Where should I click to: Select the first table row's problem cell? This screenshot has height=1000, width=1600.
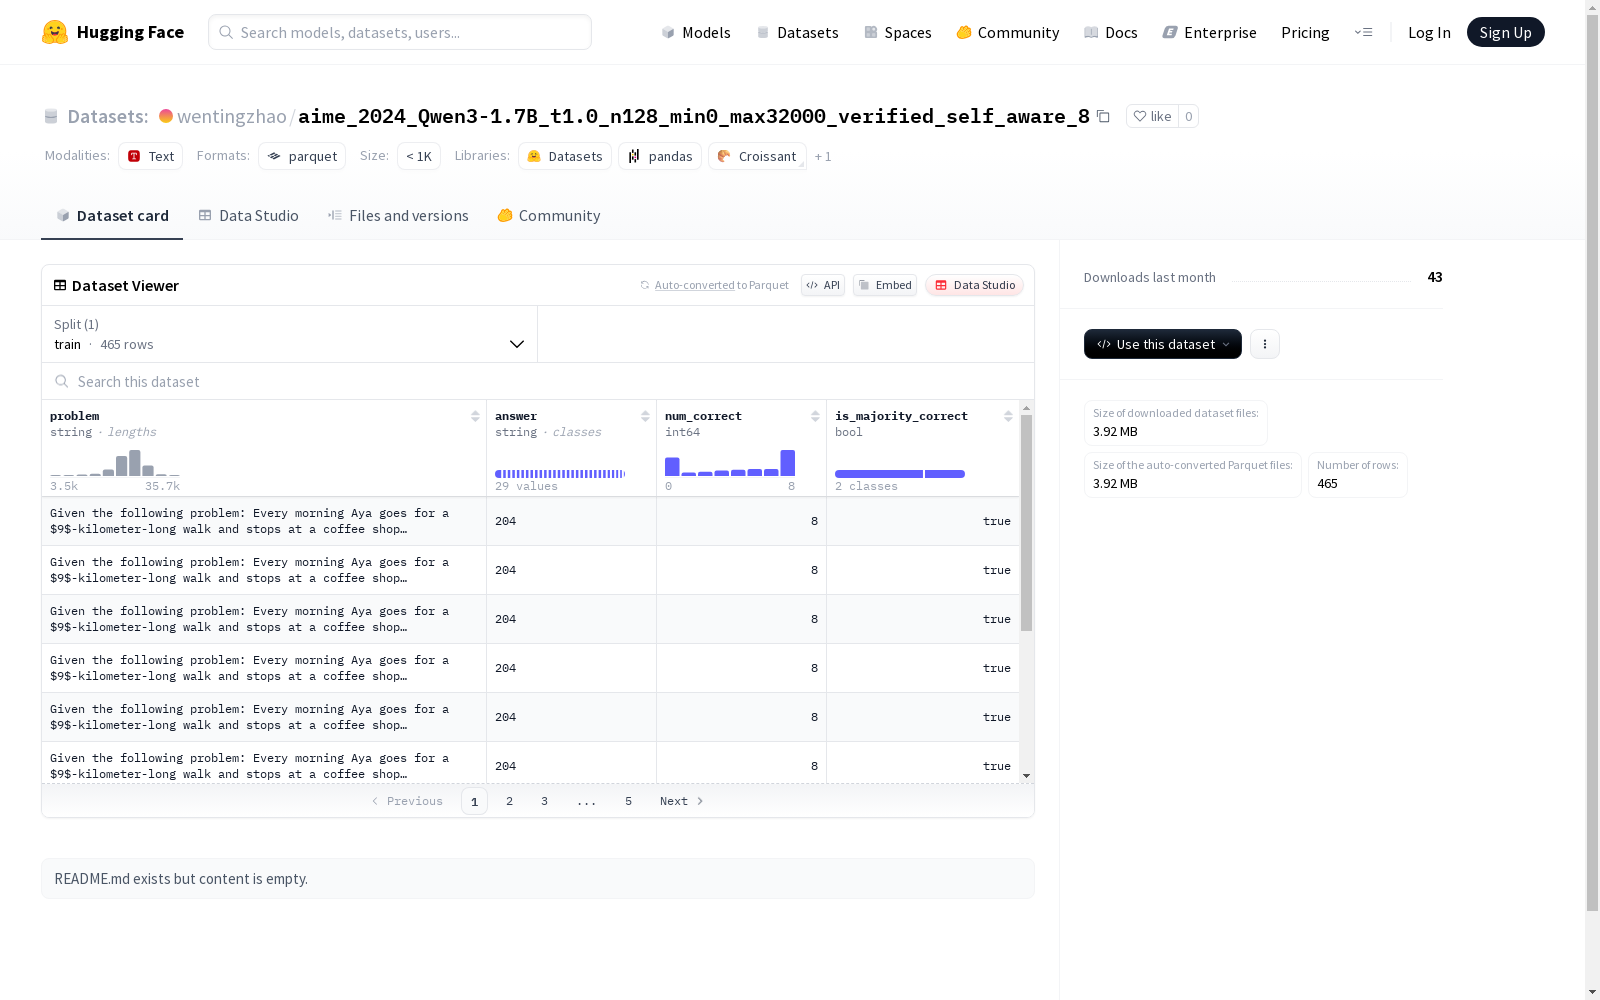(264, 521)
